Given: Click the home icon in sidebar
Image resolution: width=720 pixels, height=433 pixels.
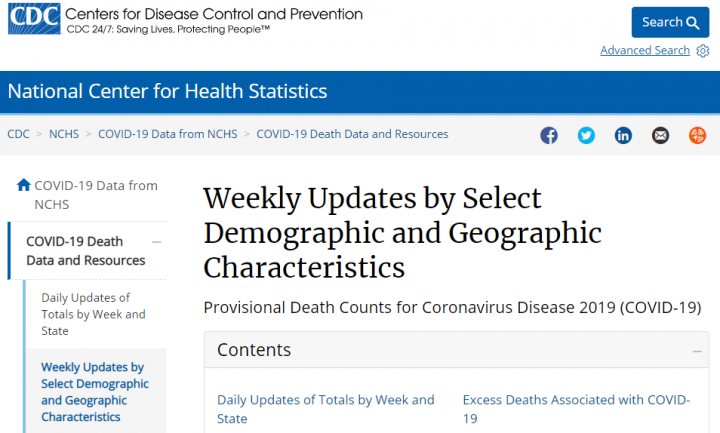Looking at the screenshot, I should click(24, 185).
